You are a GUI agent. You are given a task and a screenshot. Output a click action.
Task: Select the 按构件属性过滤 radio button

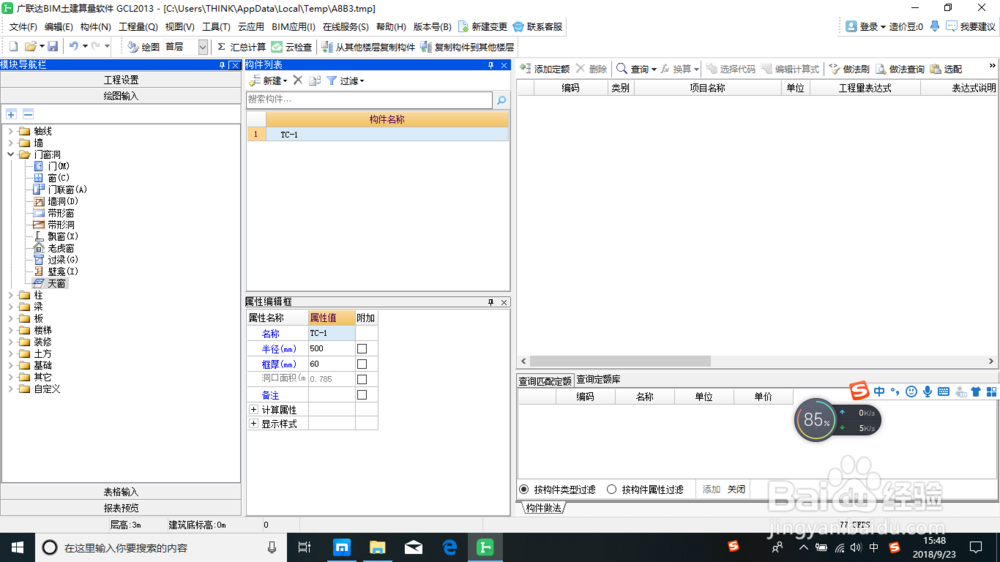[612, 489]
